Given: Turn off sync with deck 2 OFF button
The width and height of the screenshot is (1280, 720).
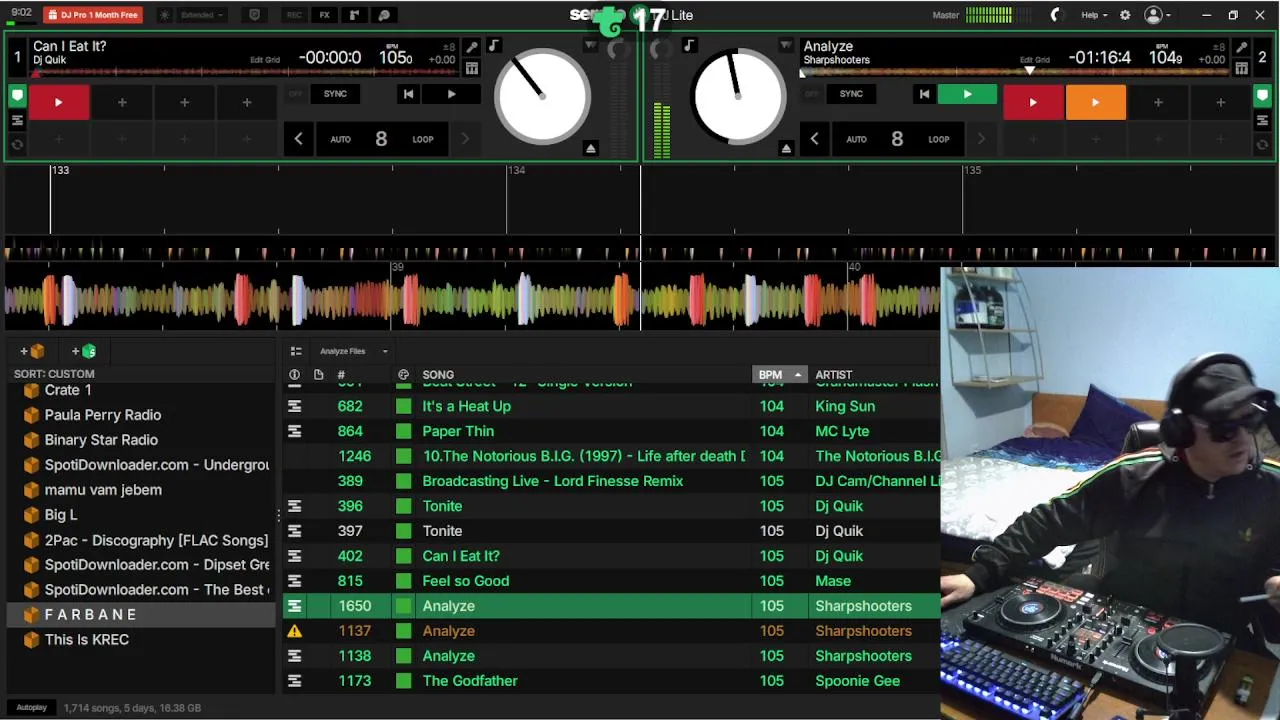Looking at the screenshot, I should point(811,94).
